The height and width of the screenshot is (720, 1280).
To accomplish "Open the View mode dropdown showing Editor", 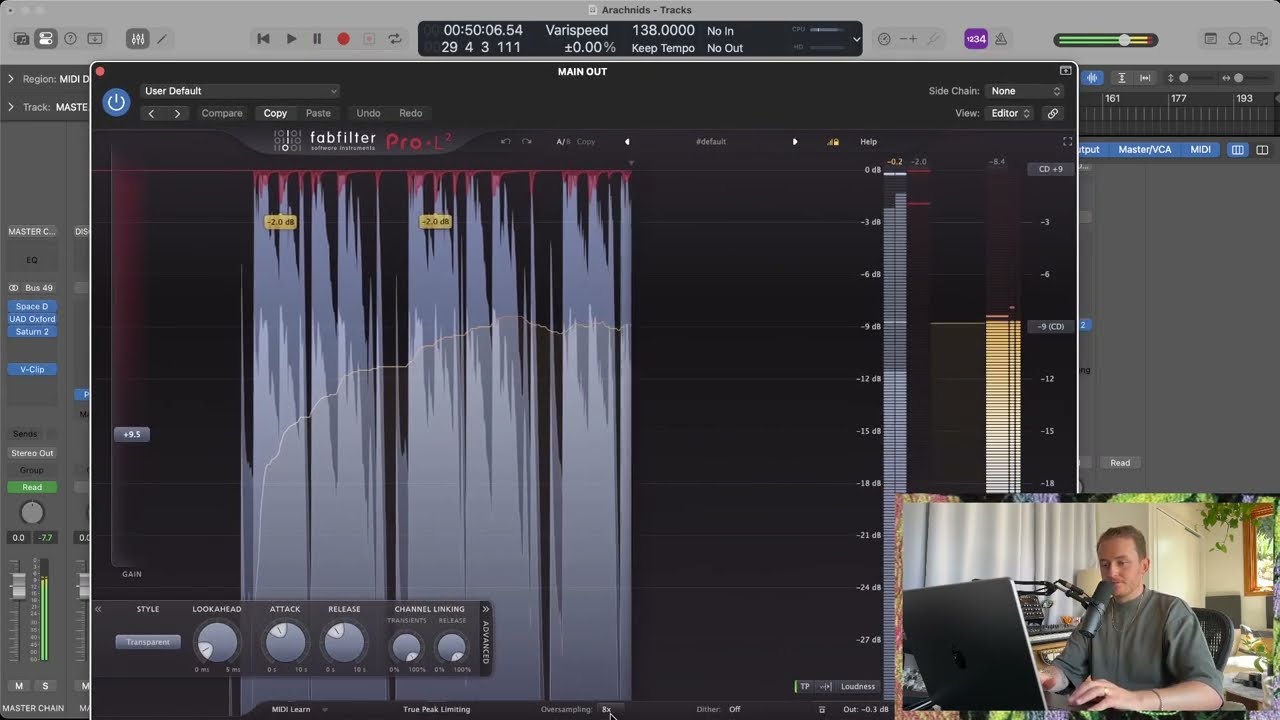I will [1010, 113].
